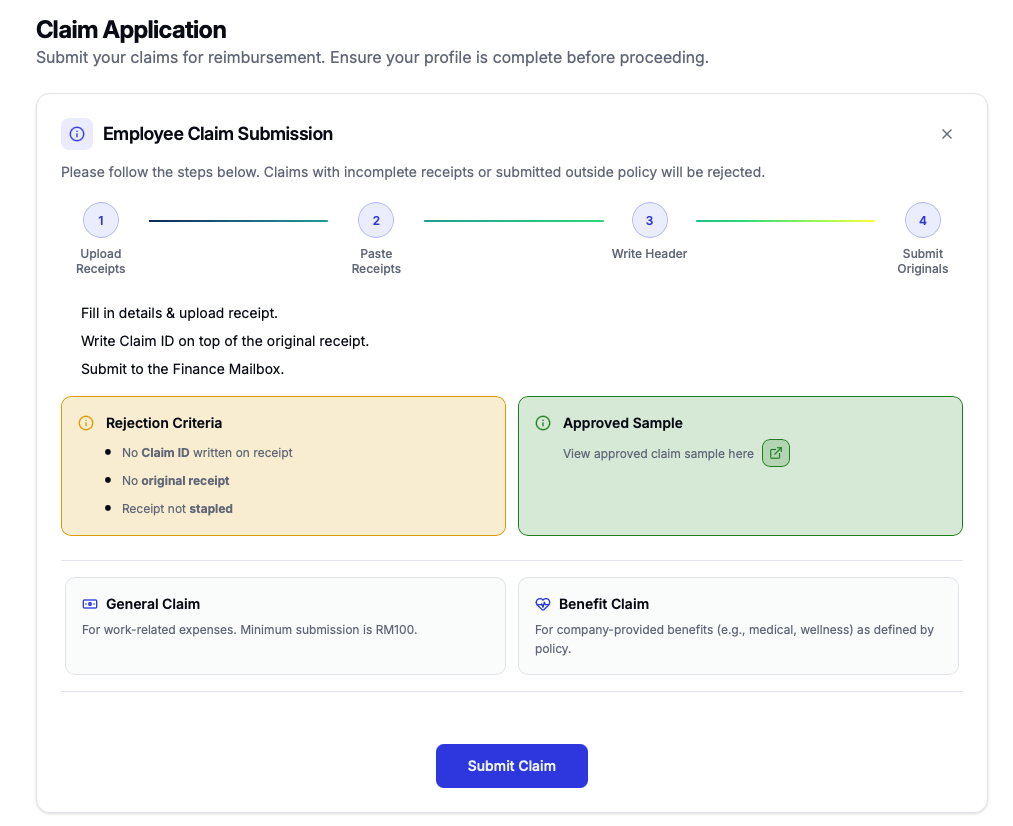This screenshot has height=826, width=1013.
Task: Click the 'Receipt not stapled' bullet
Action: (177, 509)
